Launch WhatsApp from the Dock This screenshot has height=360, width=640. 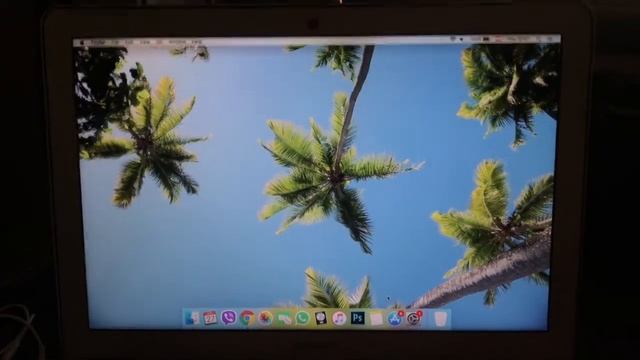pos(302,318)
